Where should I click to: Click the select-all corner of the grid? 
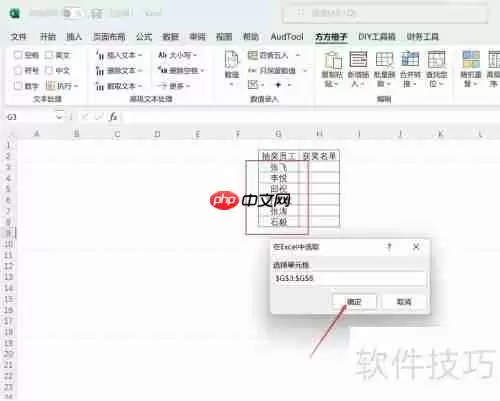click(x=11, y=134)
